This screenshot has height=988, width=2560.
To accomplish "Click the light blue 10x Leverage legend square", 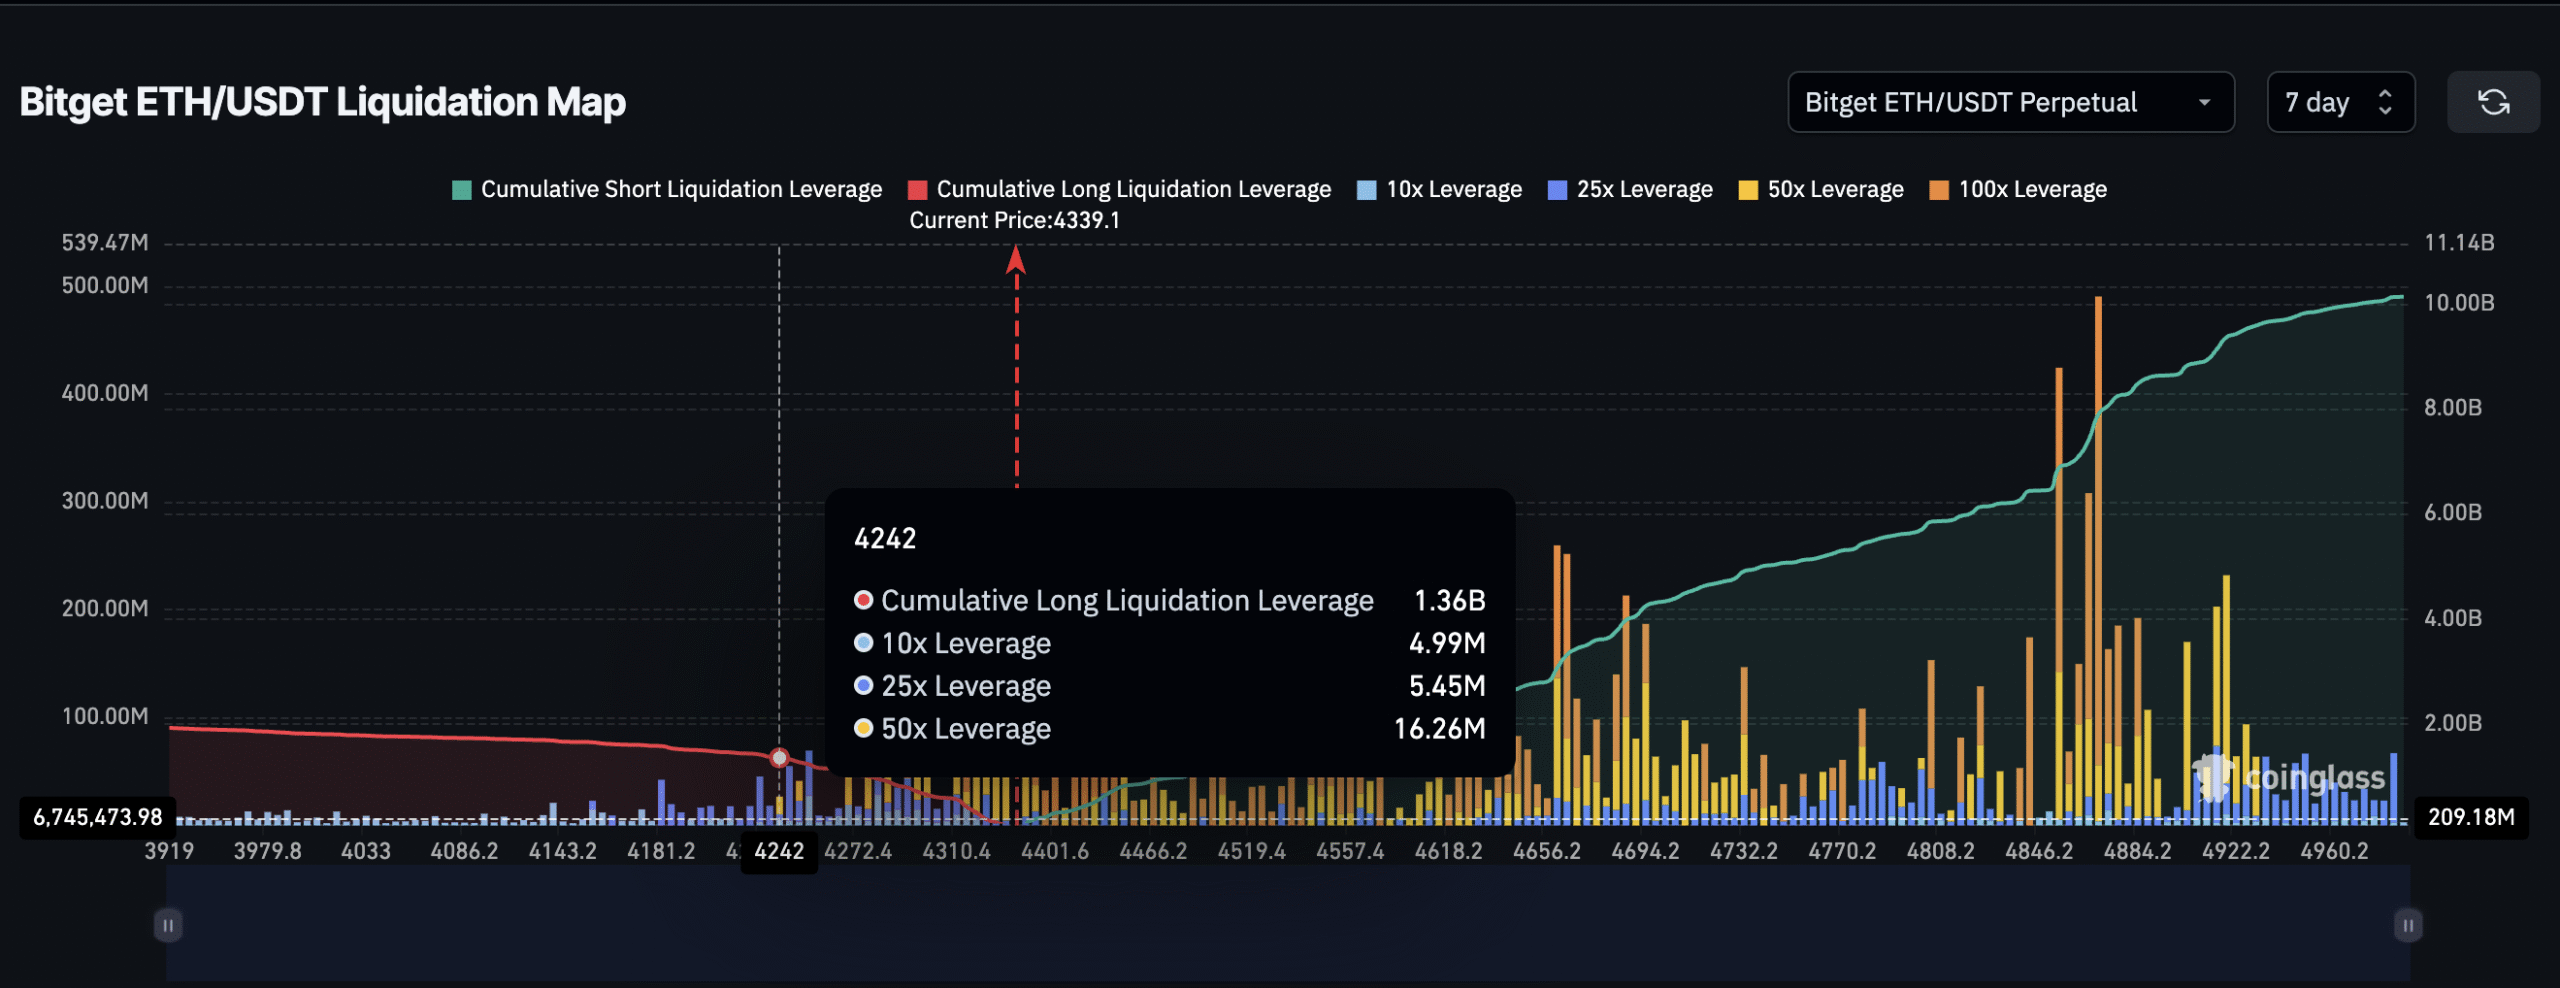I will pos(1366,188).
